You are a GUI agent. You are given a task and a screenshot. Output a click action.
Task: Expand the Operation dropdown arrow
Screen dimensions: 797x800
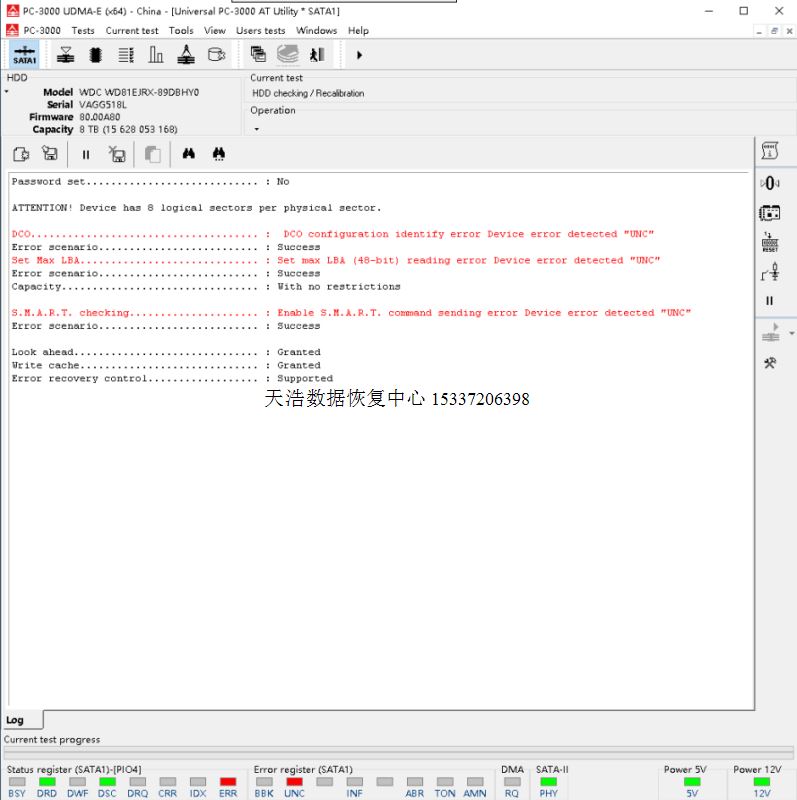(x=256, y=129)
